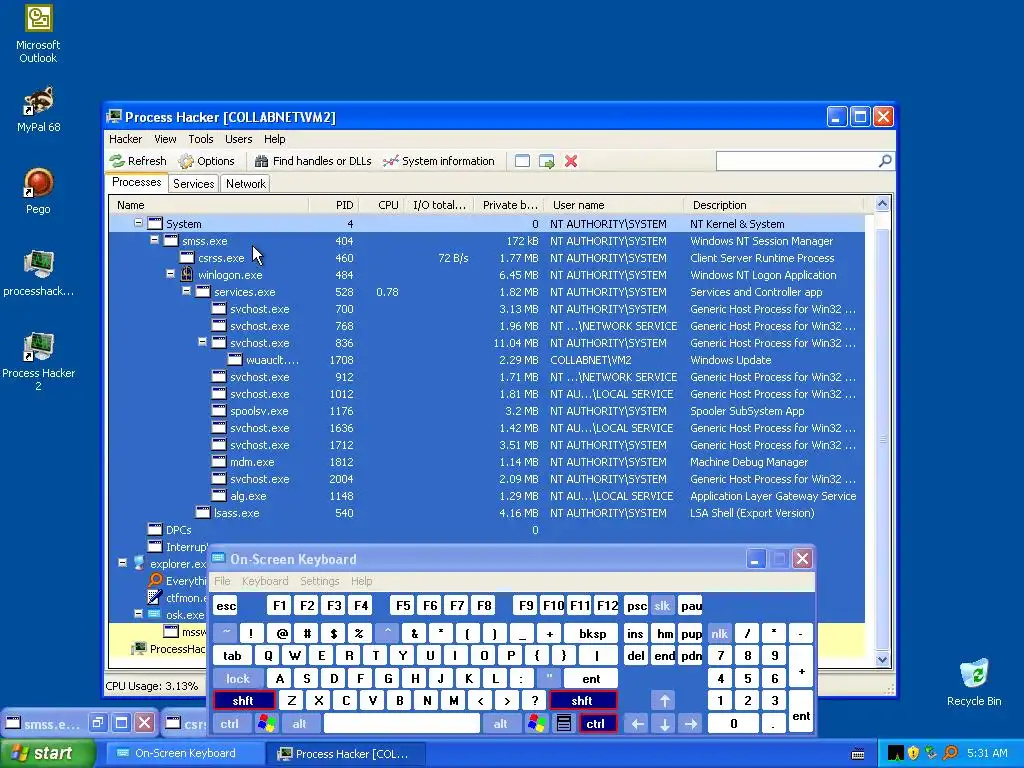This screenshot has height=768, width=1024.
Task: Click the search magnifier icon
Action: point(885,161)
